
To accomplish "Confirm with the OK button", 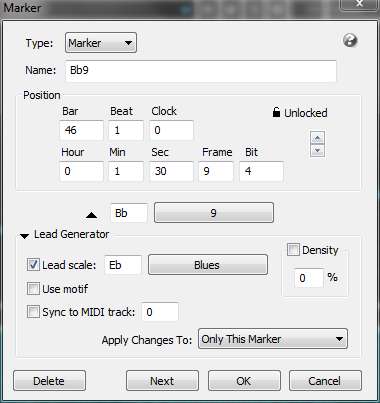I will pyautogui.click(x=244, y=381).
